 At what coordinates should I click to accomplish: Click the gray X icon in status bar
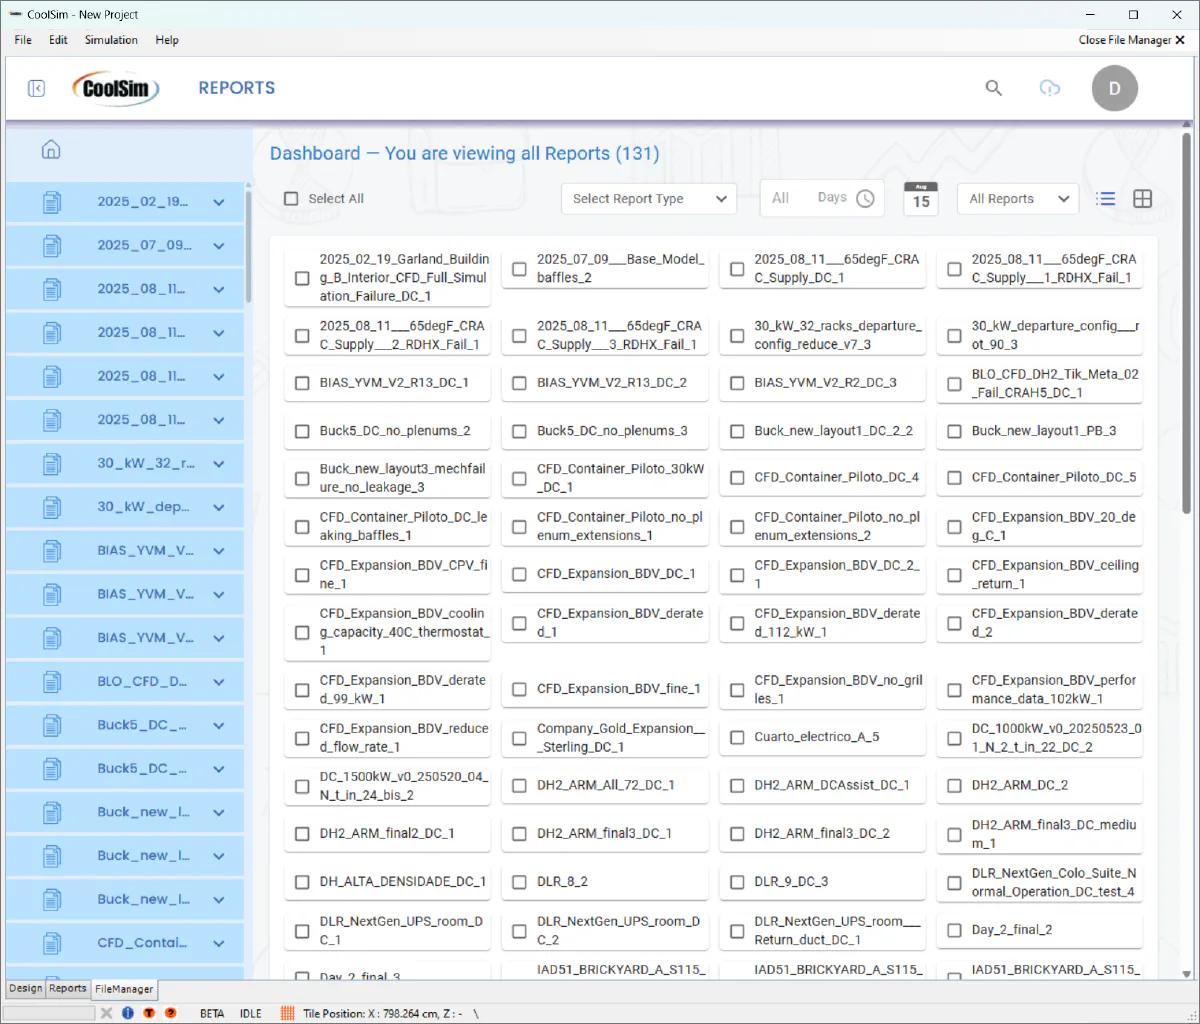tap(106, 1013)
